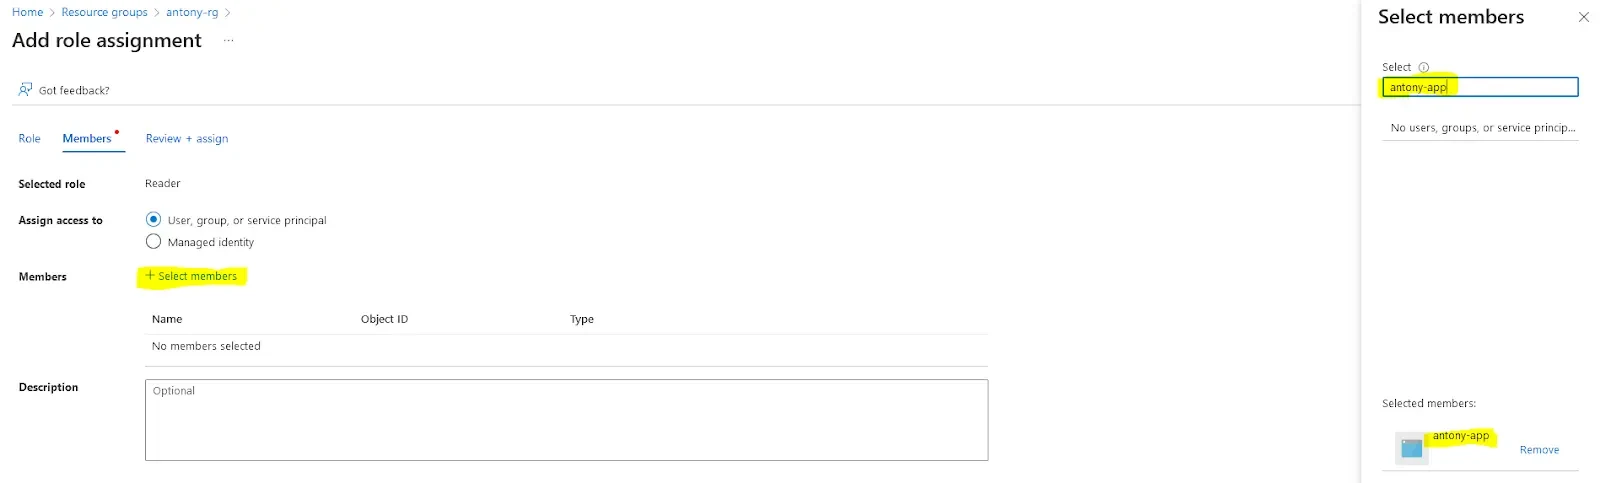The height and width of the screenshot is (483, 1600).
Task: Open Resource groups breadcrumb link
Action: click(104, 12)
